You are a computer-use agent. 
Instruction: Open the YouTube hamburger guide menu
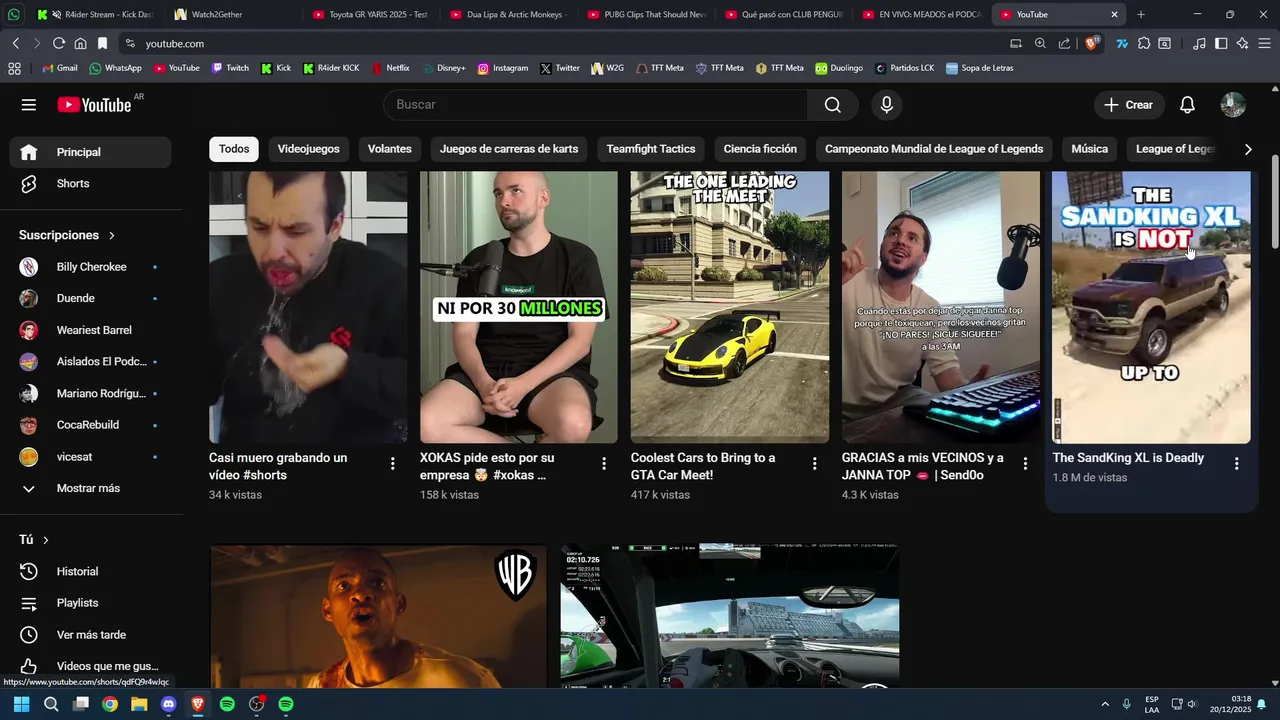pyautogui.click(x=29, y=105)
